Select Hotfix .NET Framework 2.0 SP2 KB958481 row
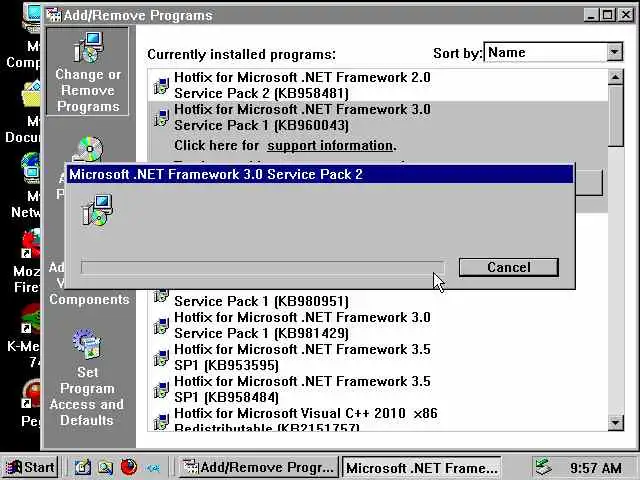Viewport: 640px width, 480px height. pyautogui.click(x=378, y=85)
